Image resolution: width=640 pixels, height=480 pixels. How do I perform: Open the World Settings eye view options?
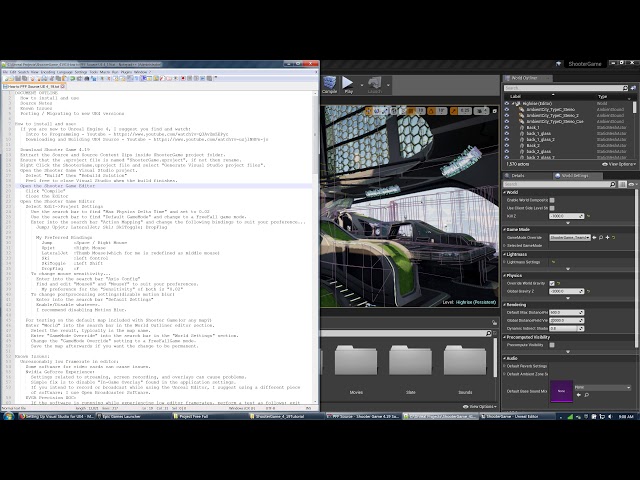tap(632, 184)
